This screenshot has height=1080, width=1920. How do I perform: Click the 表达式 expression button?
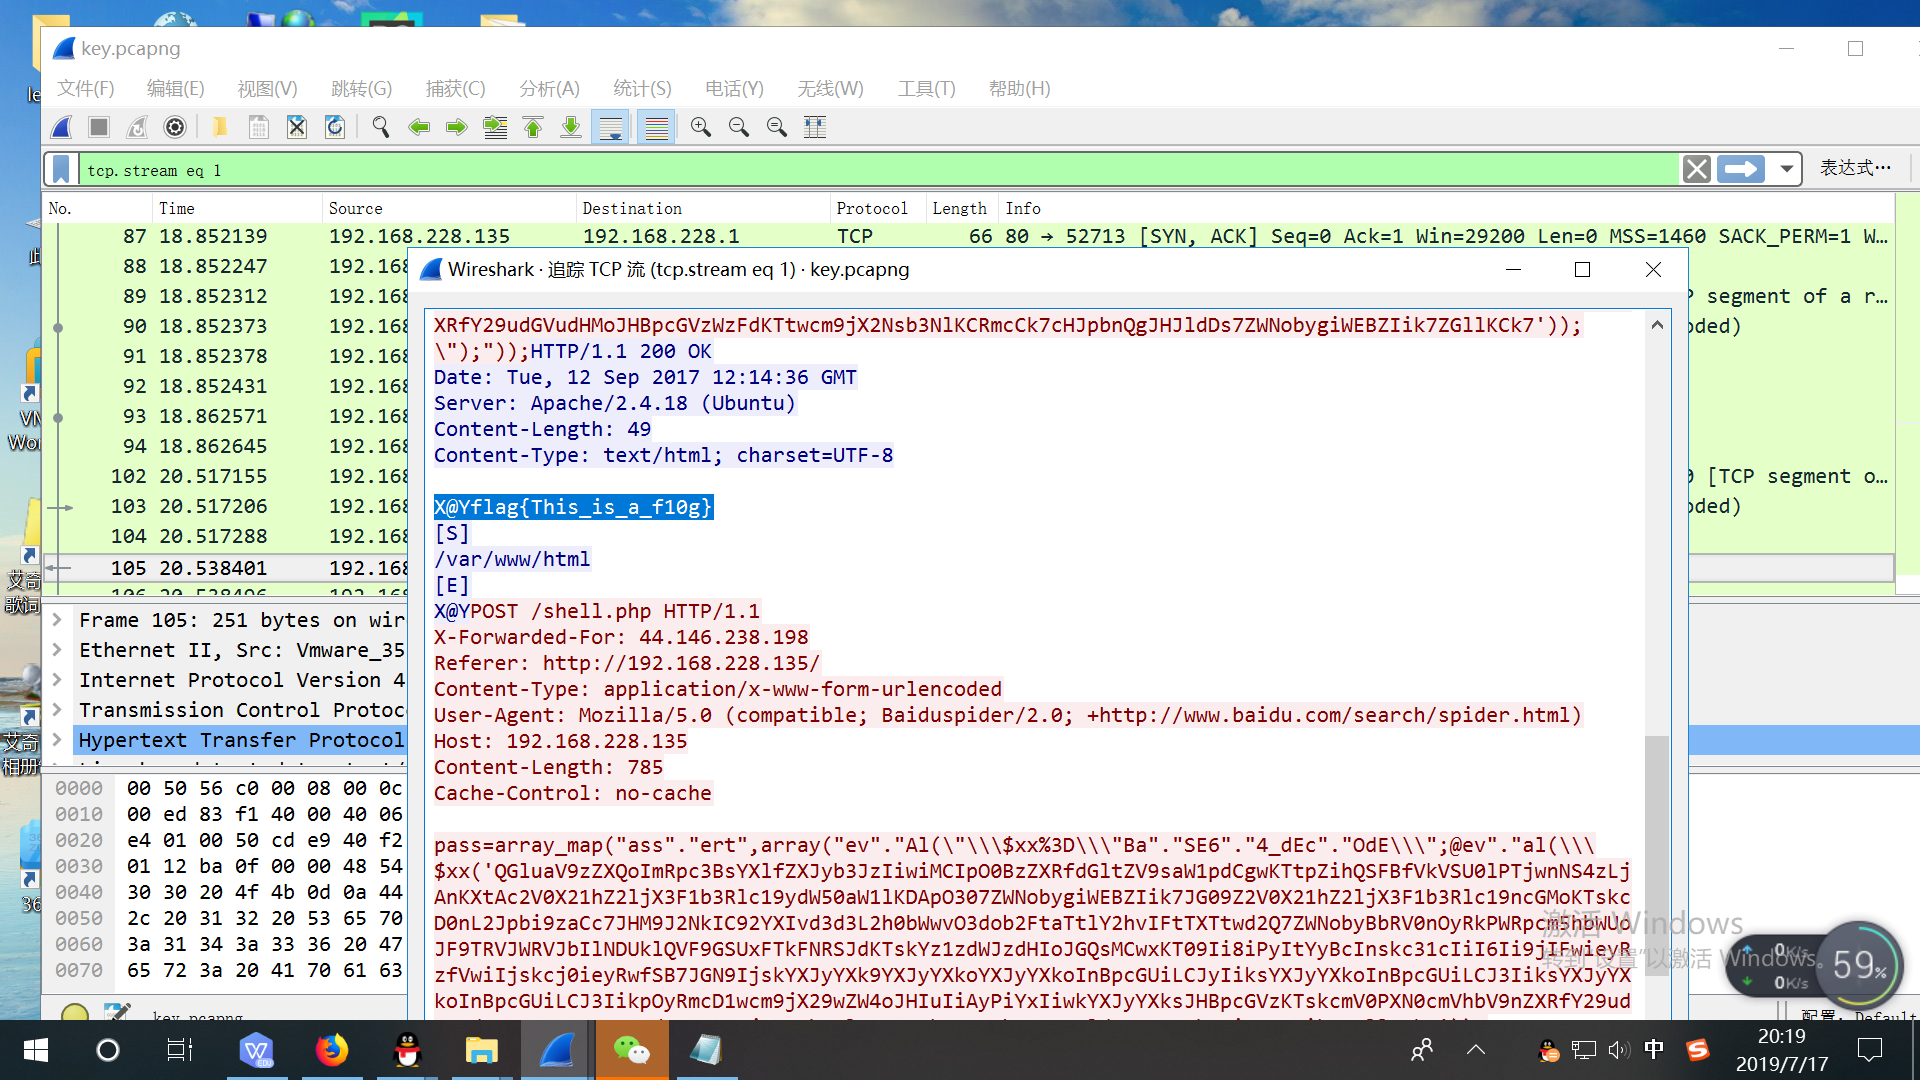tap(1854, 168)
